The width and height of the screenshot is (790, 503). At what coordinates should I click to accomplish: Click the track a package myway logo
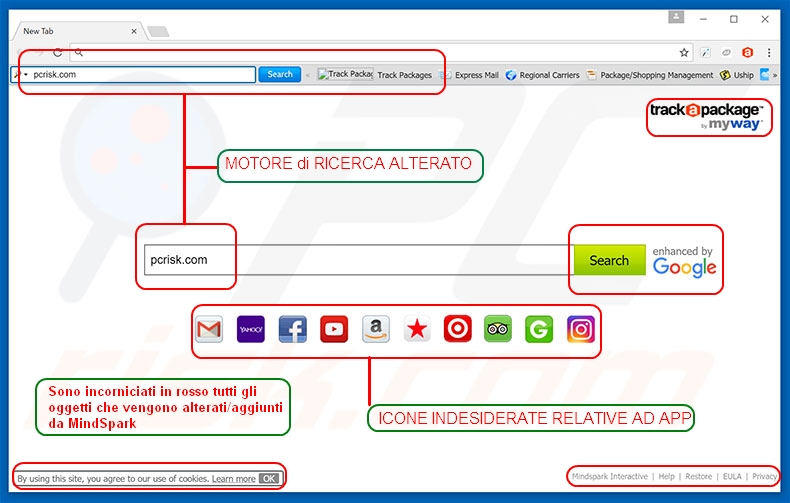pyautogui.click(x=706, y=116)
